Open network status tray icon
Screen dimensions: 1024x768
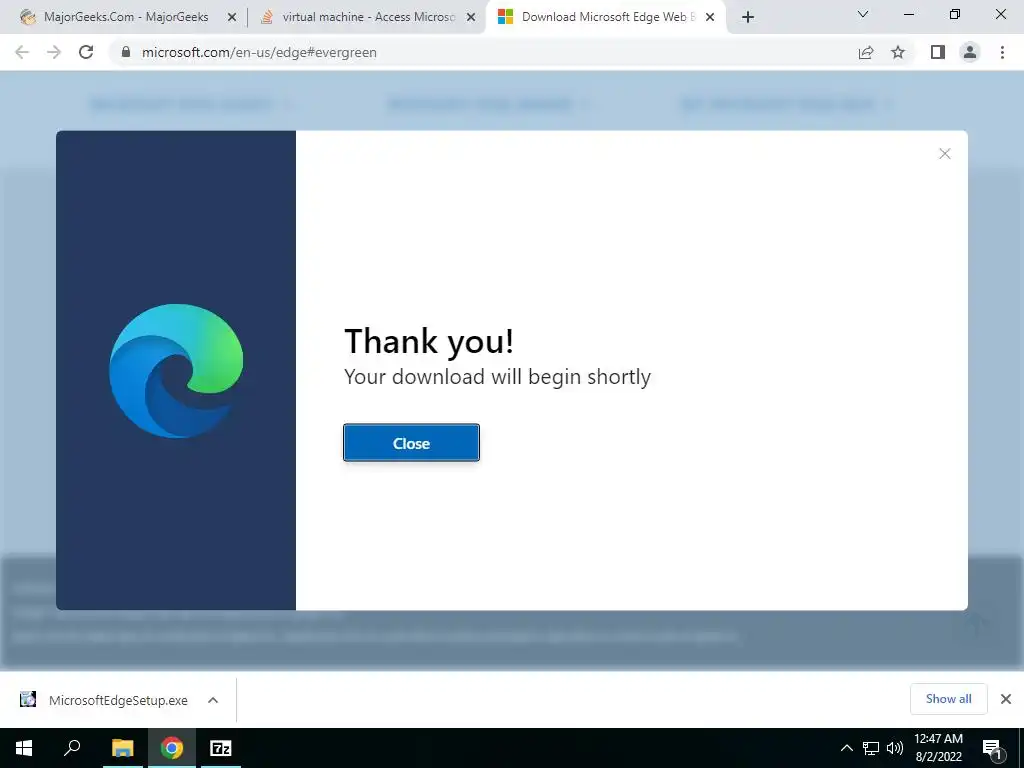pyautogui.click(x=871, y=748)
